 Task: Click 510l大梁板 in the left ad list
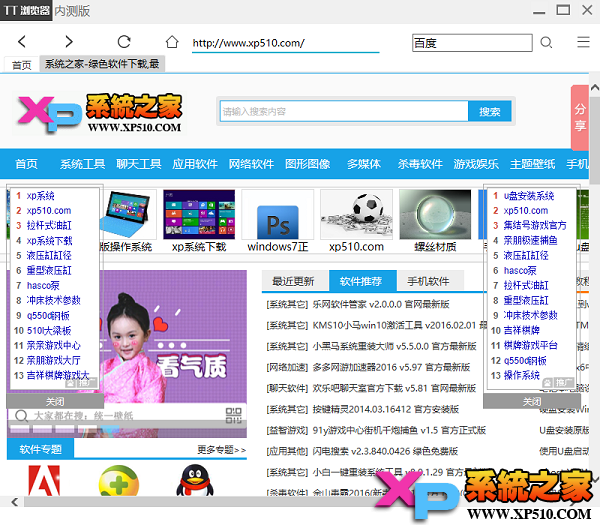49,331
